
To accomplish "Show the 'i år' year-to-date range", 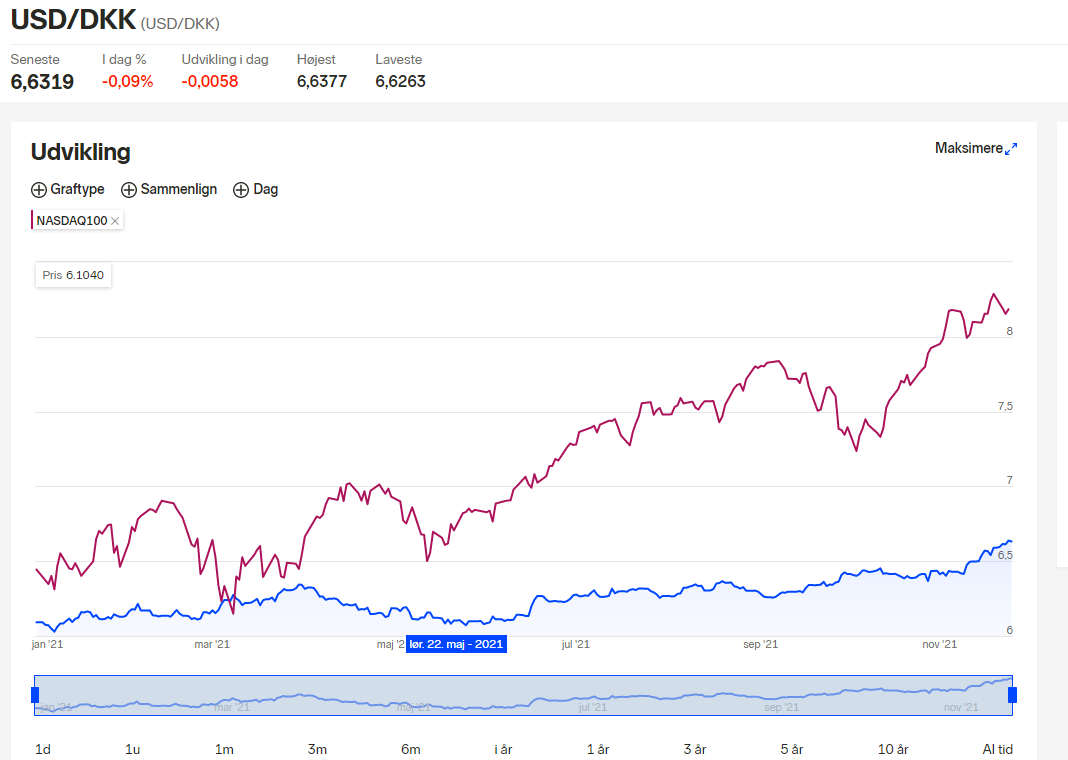I will pyautogui.click(x=503, y=749).
